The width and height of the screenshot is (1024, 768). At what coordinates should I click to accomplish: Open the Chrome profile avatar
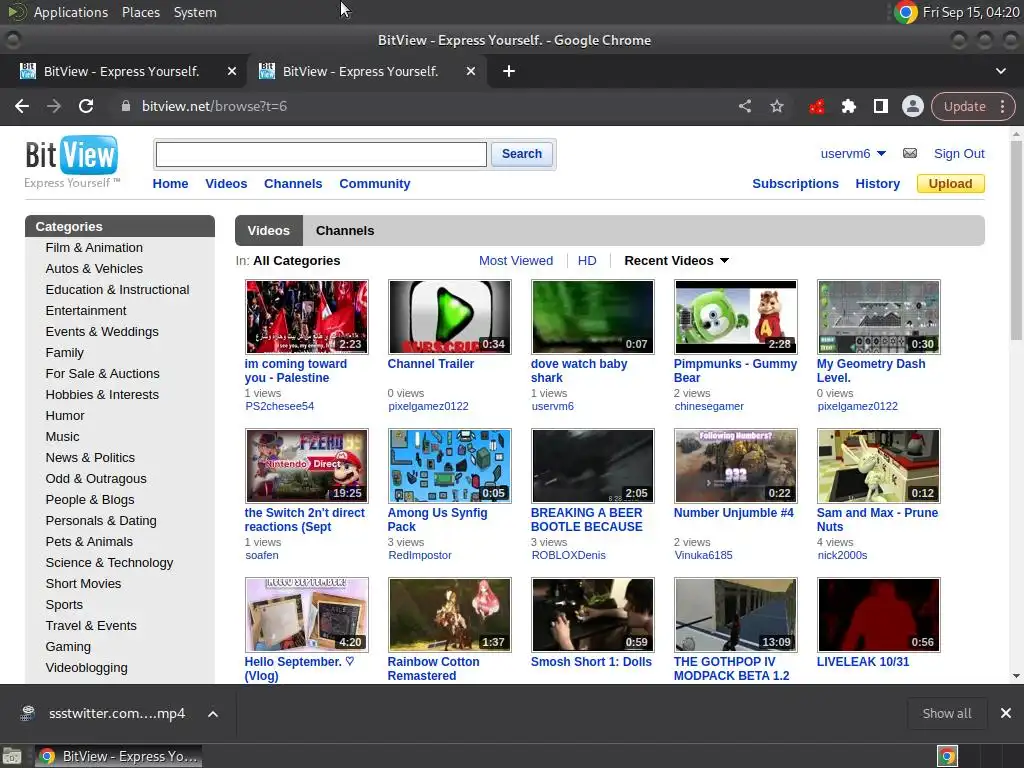(x=912, y=106)
